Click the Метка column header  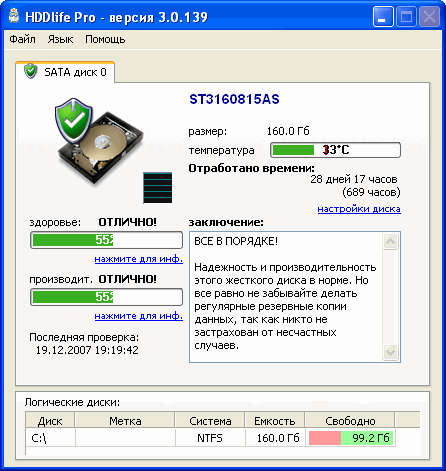coord(125,421)
